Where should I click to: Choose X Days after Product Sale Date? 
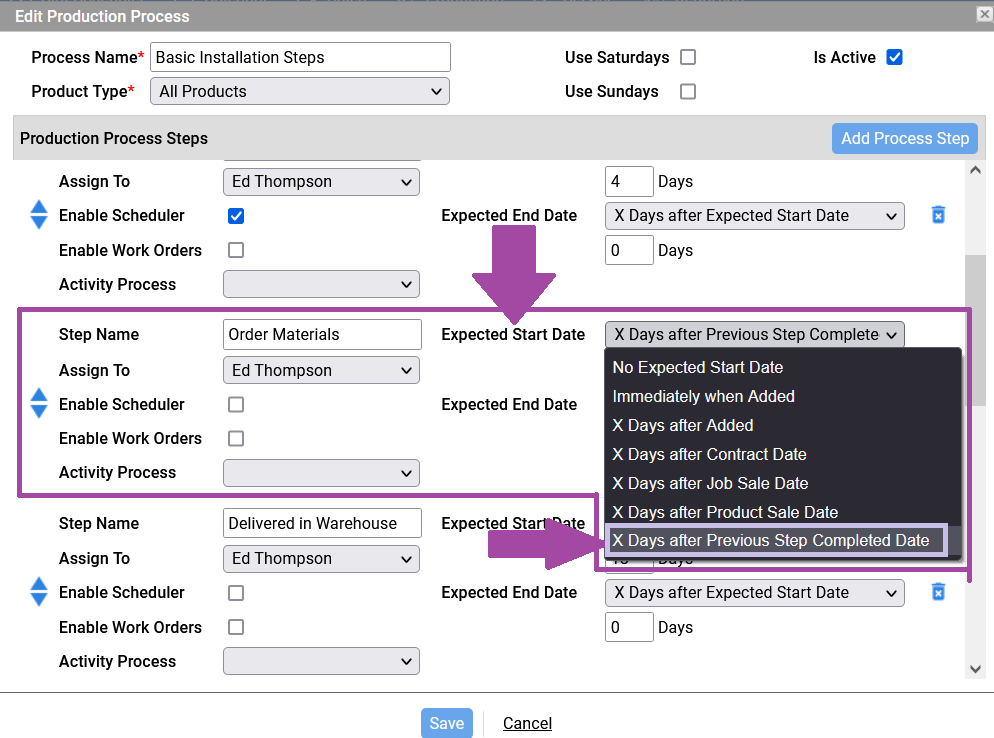tap(783, 512)
